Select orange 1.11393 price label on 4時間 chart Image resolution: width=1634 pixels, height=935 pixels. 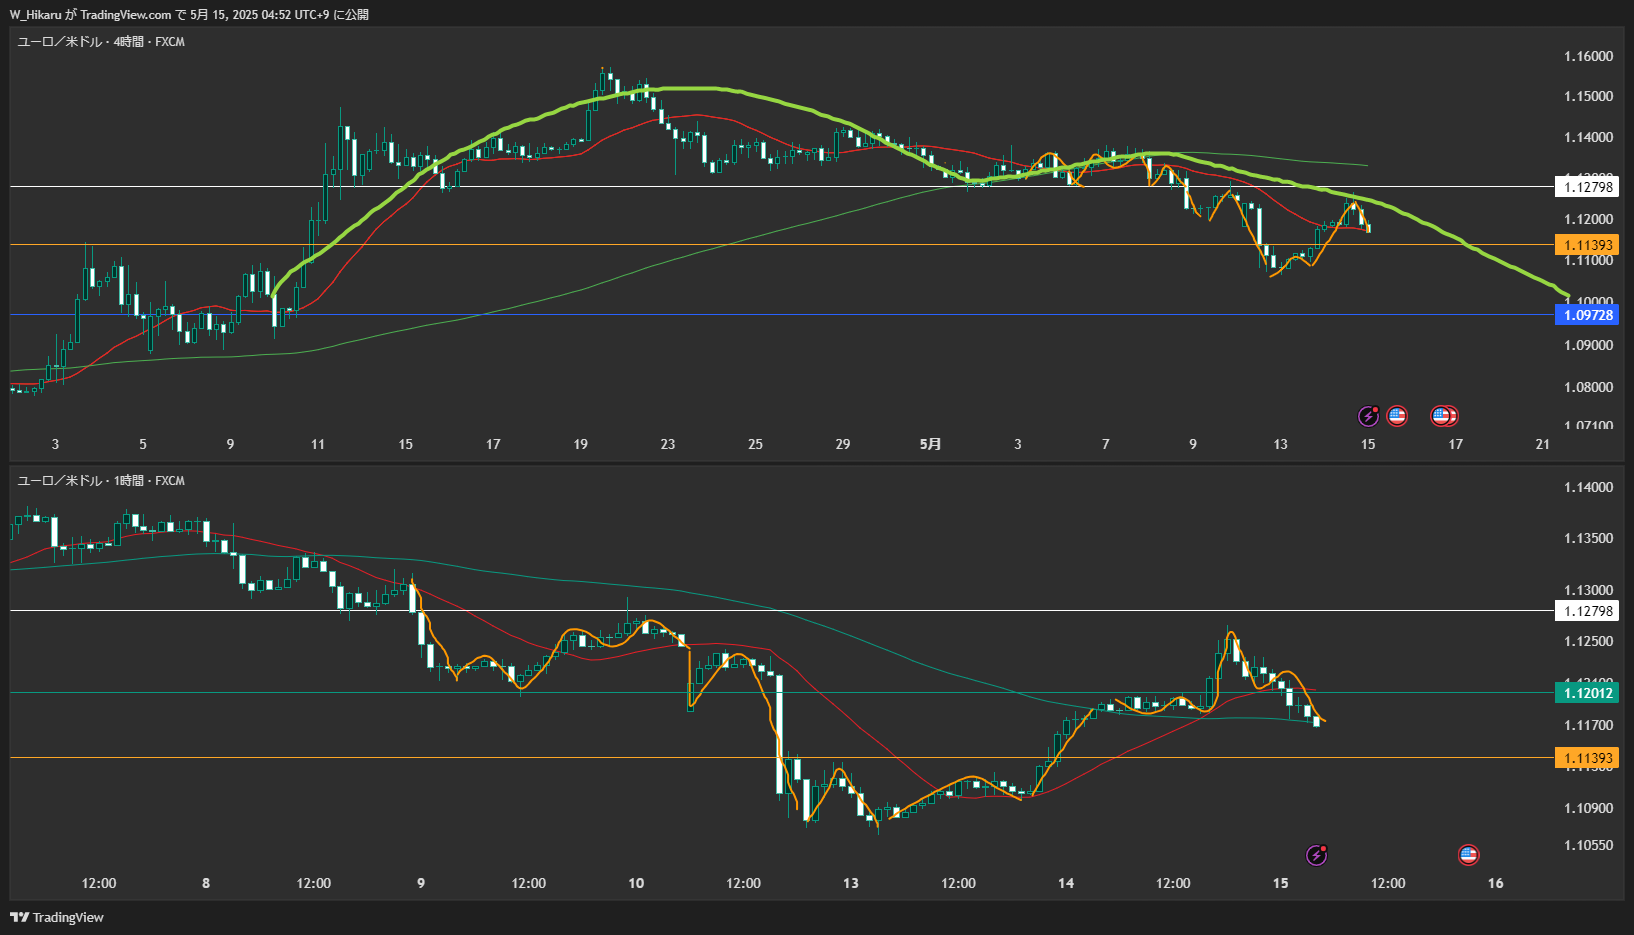tap(1588, 245)
